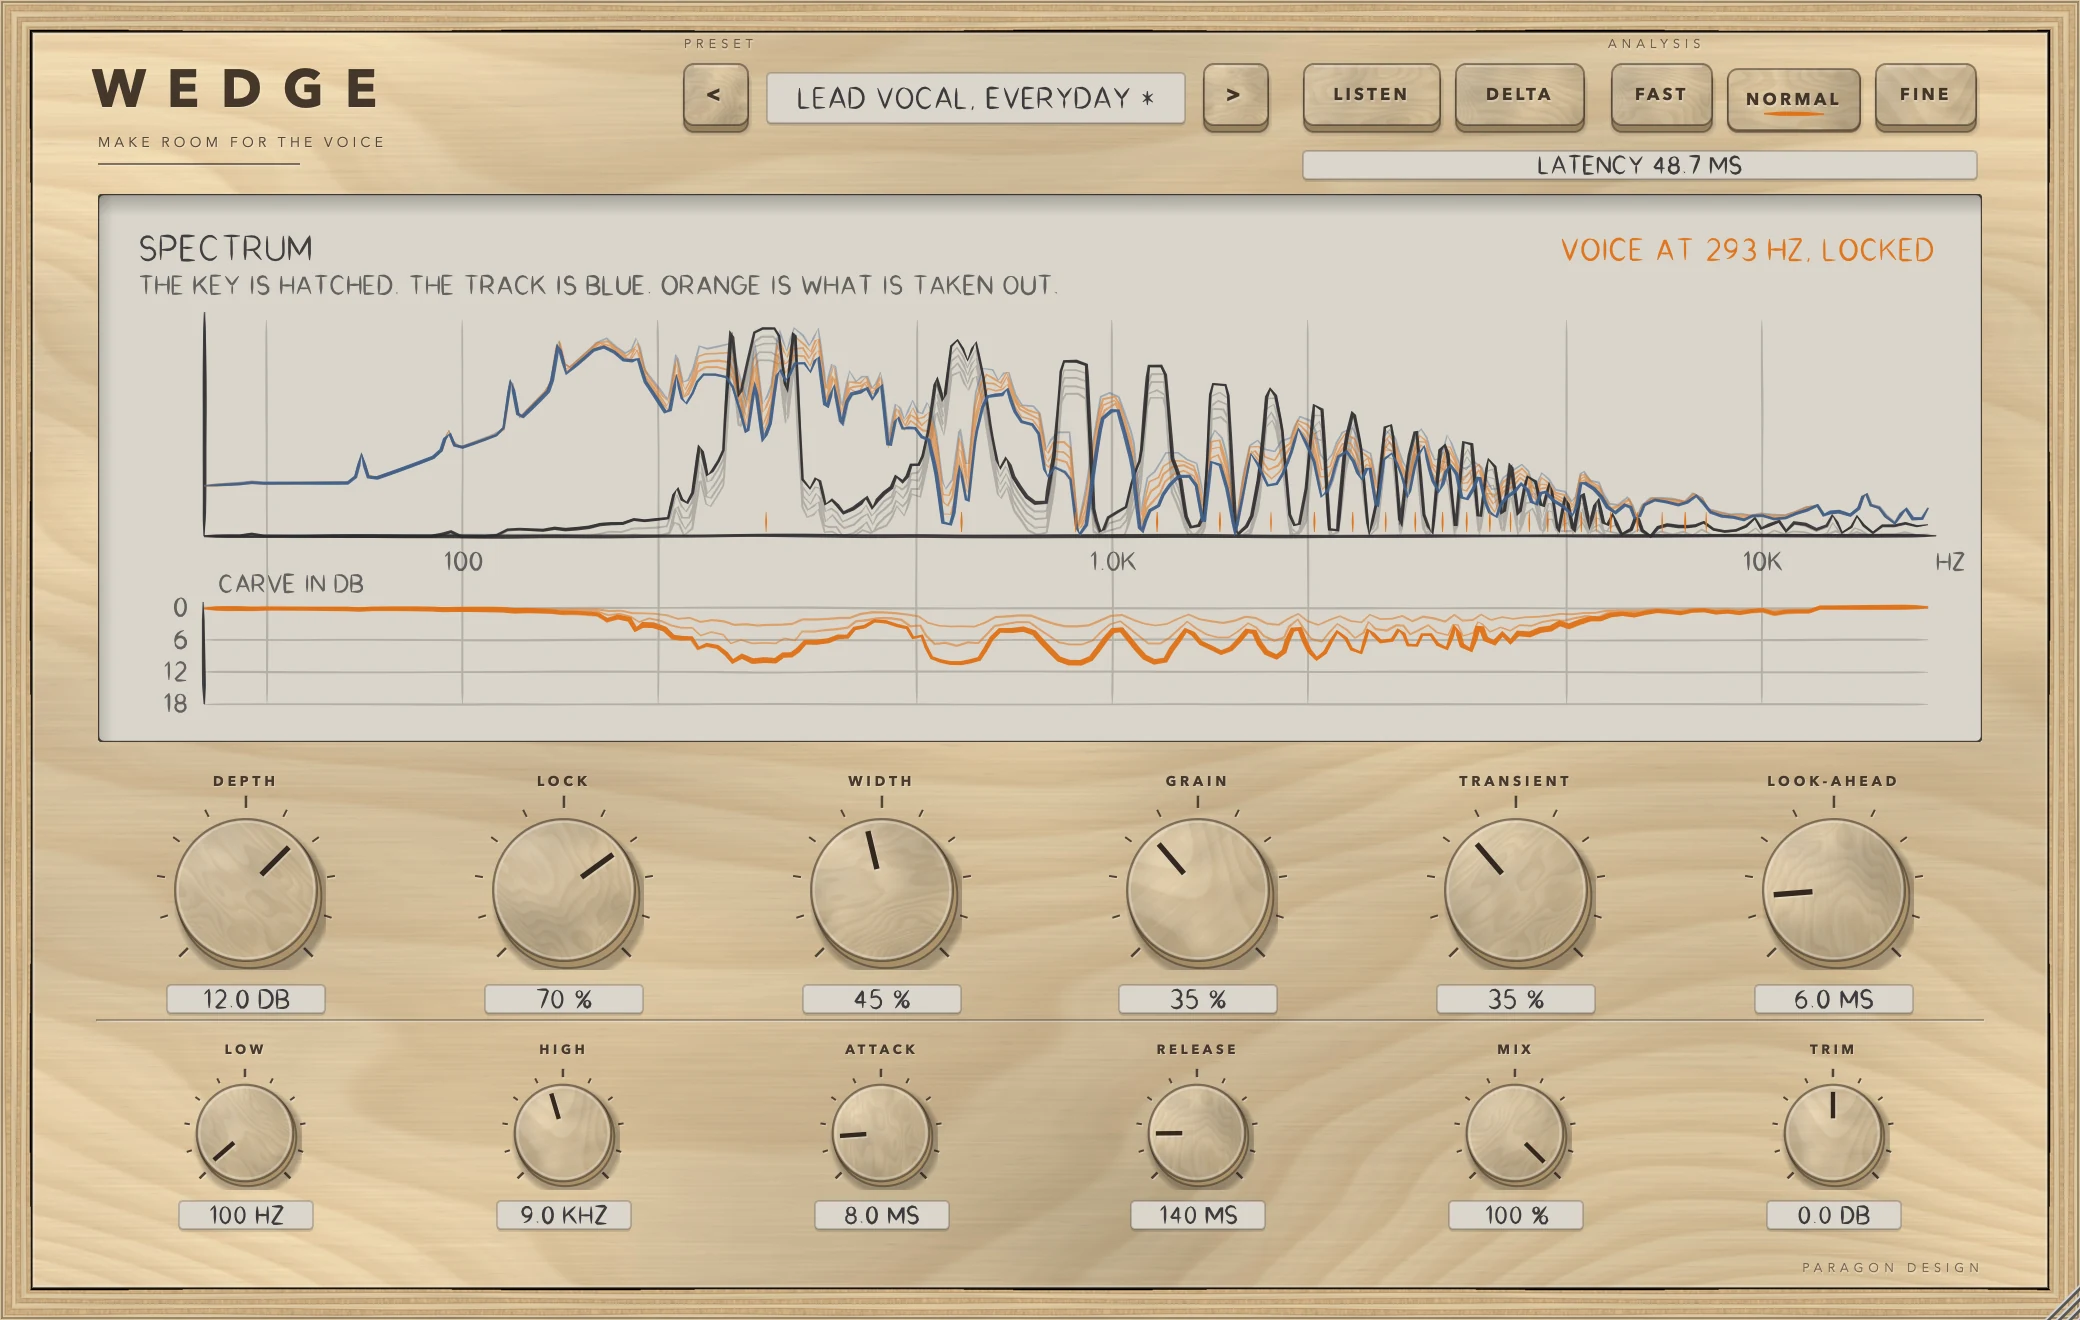Click the 70 % lock value field
Image resolution: width=2080 pixels, height=1320 pixels.
click(564, 999)
